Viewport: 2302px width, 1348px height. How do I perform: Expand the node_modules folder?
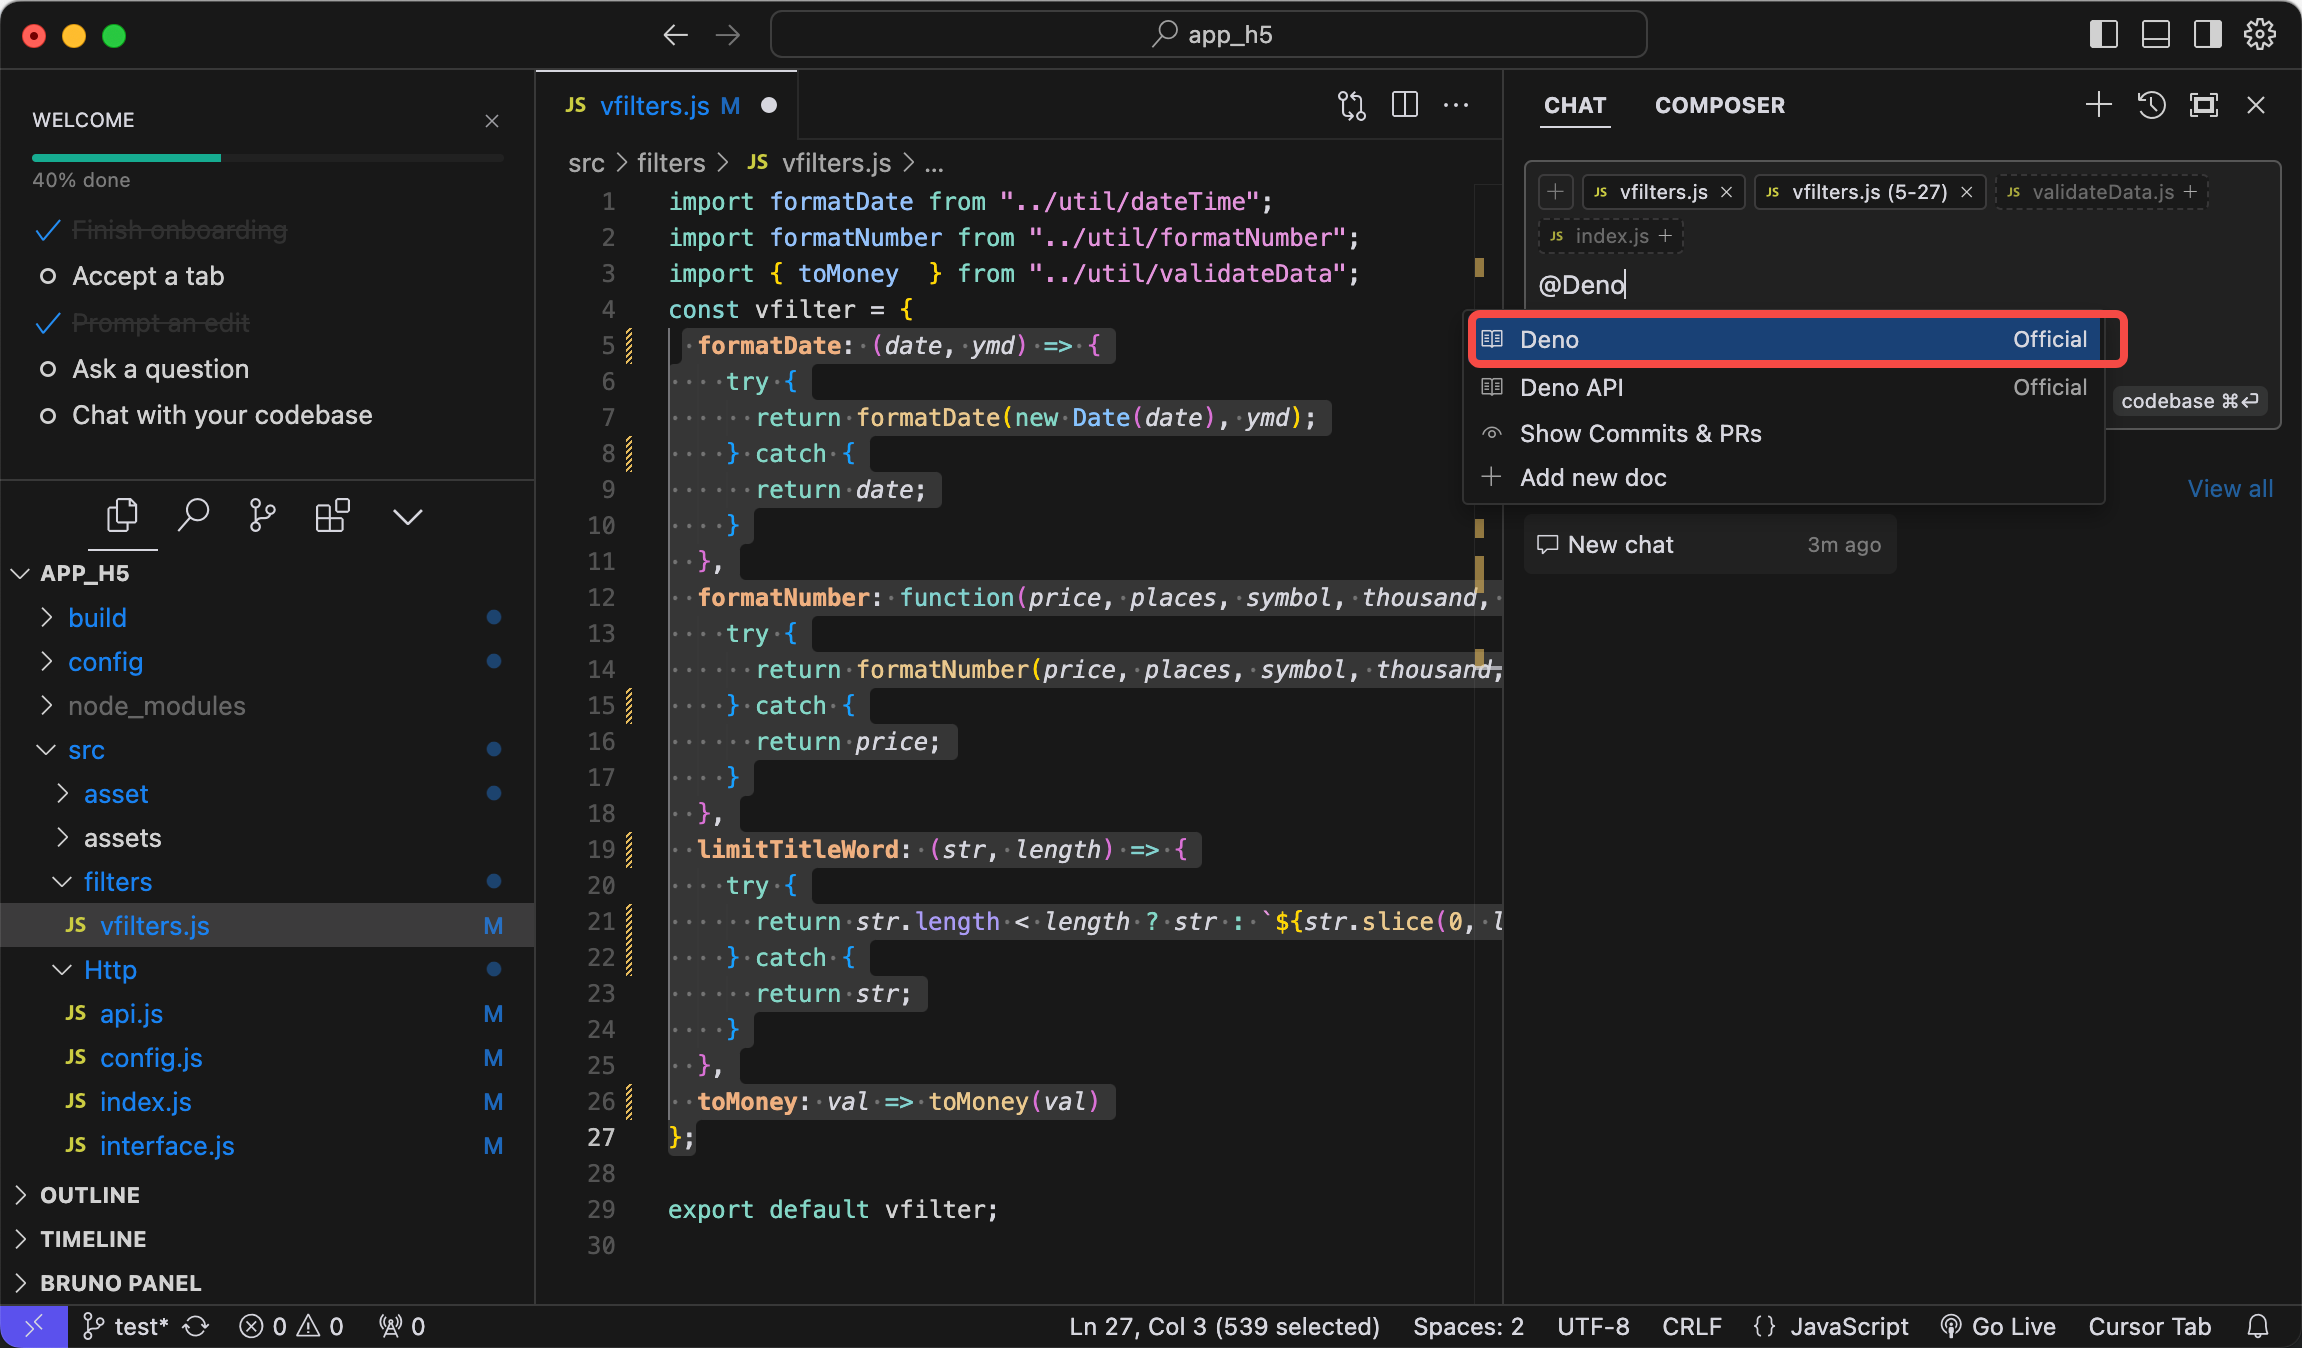(x=267, y=706)
